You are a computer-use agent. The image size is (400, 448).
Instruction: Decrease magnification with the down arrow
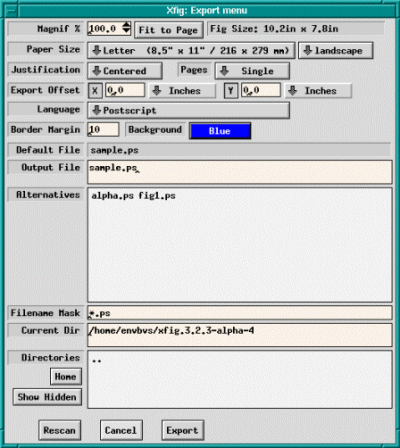(126, 32)
